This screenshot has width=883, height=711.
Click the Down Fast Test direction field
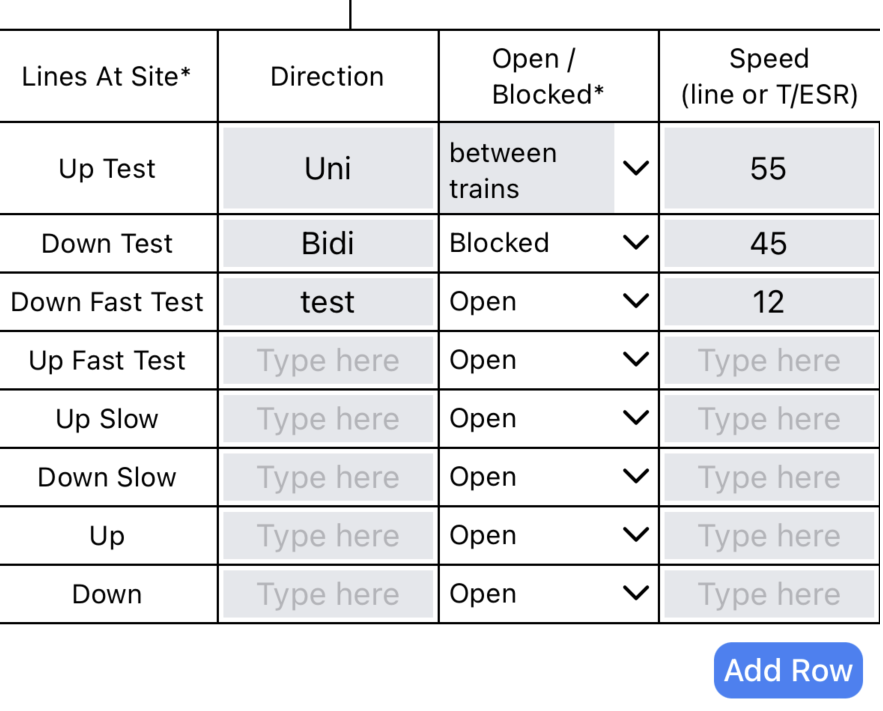pos(328,302)
